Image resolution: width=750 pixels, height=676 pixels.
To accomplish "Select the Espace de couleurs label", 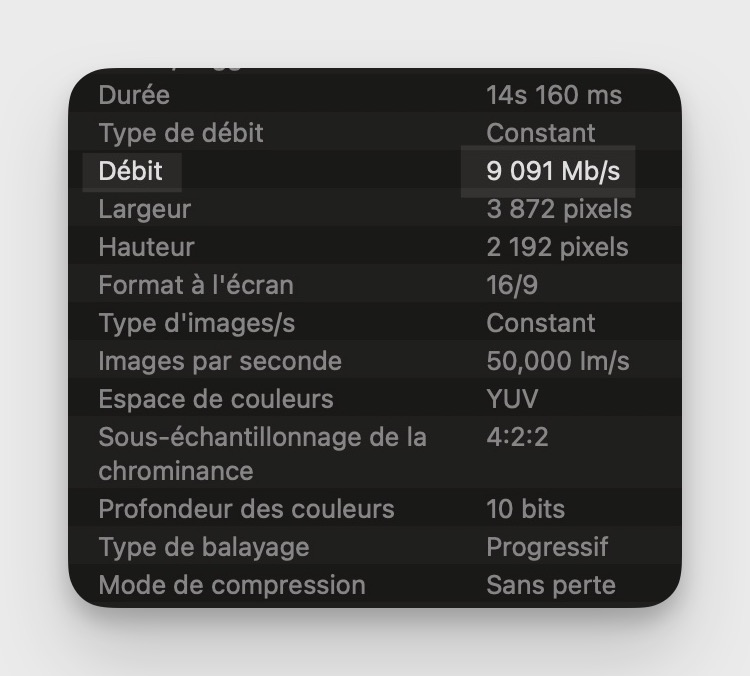I will click(216, 399).
